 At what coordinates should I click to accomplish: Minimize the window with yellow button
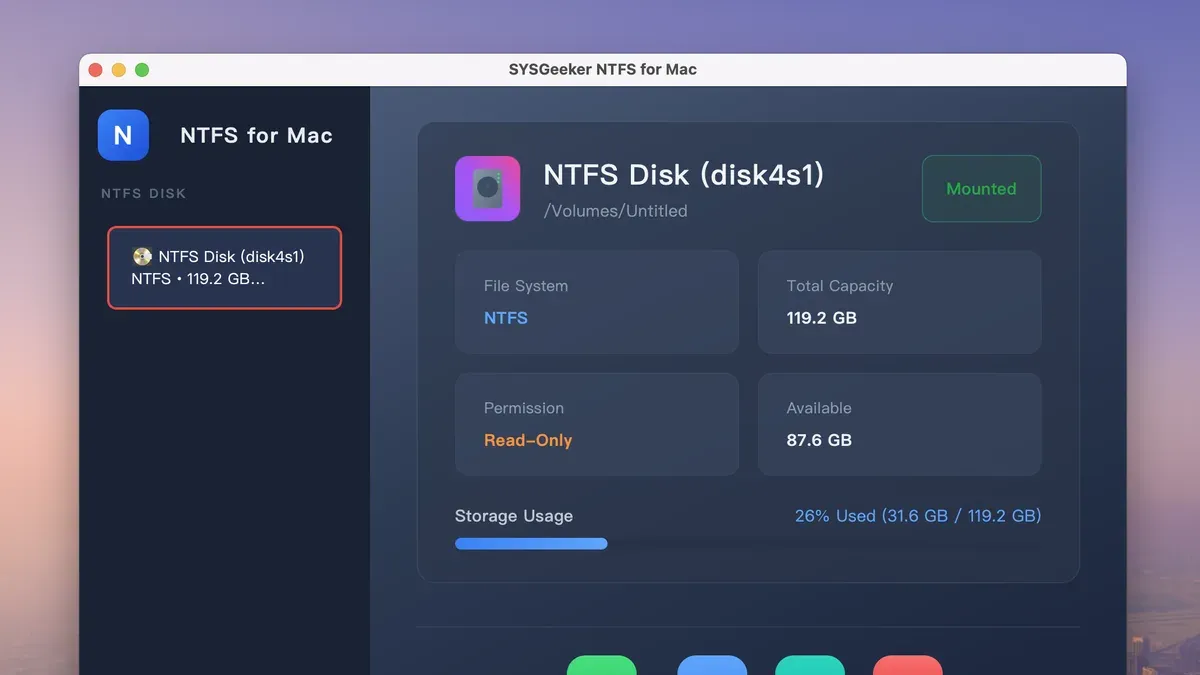119,70
